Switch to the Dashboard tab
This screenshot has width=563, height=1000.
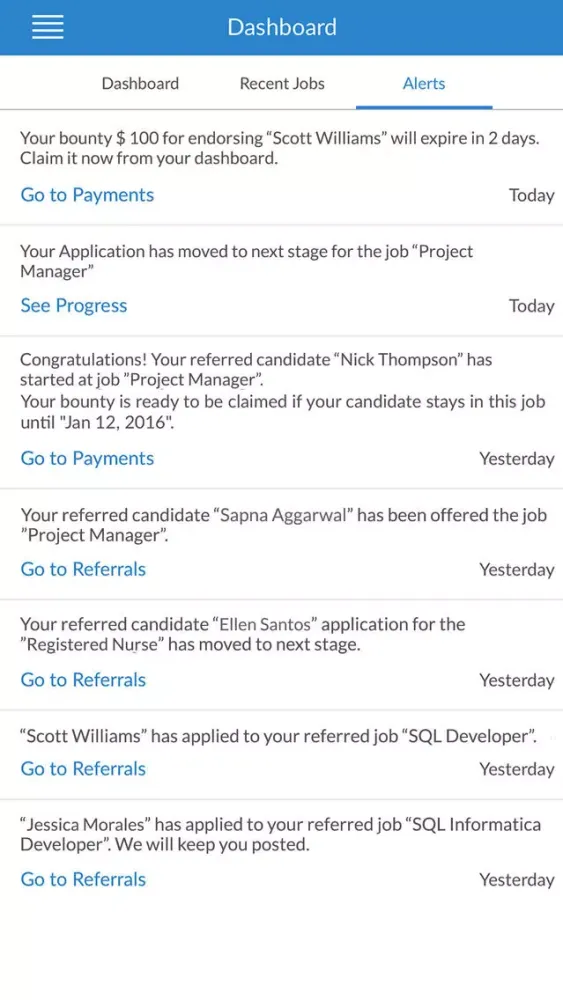pos(140,84)
